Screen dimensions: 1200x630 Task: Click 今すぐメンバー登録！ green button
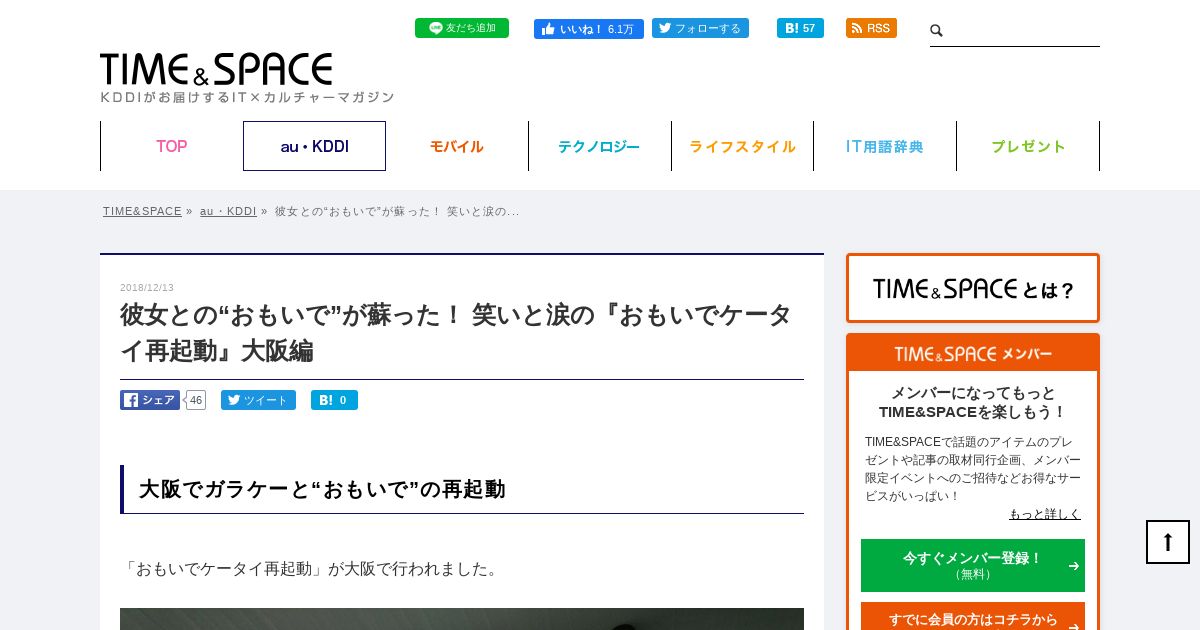973,565
